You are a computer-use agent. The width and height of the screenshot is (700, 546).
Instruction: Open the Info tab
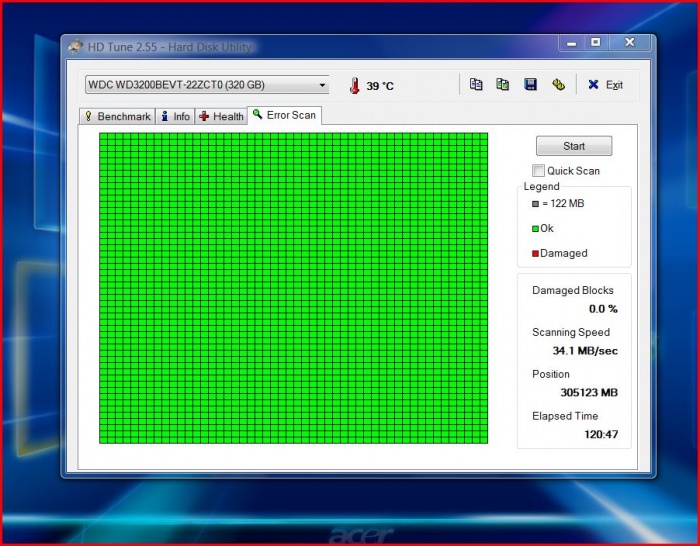tap(175, 116)
